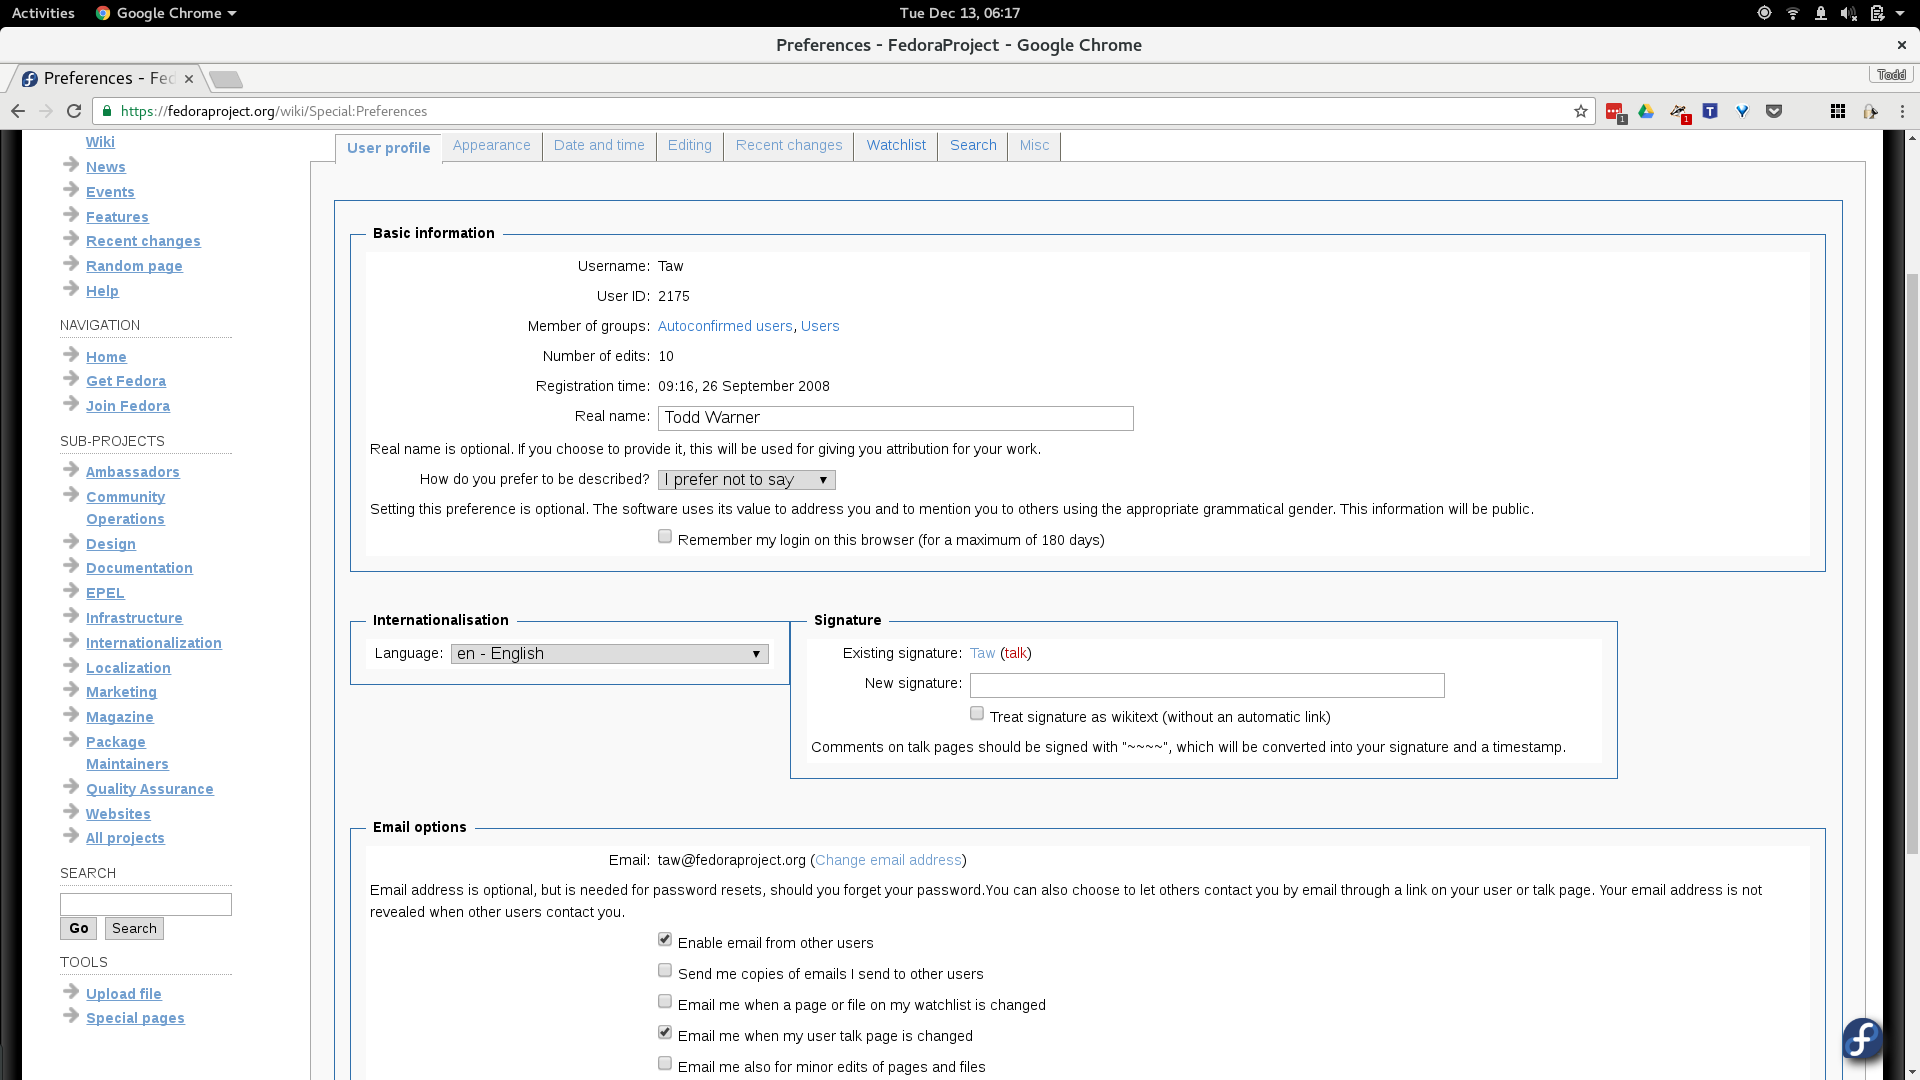1920x1080 pixels.
Task: Check Email me when watchlist page changes
Action: tap(665, 1002)
